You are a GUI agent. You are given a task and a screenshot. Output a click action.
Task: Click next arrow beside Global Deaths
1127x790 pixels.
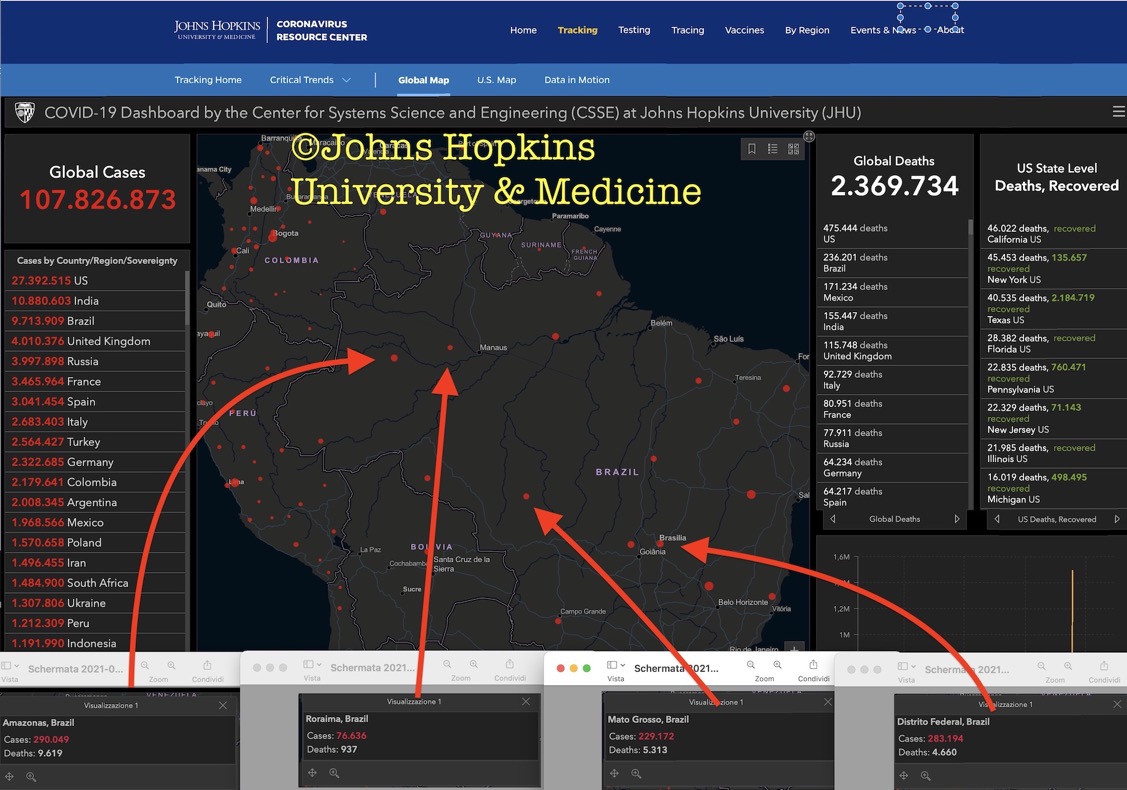[957, 519]
